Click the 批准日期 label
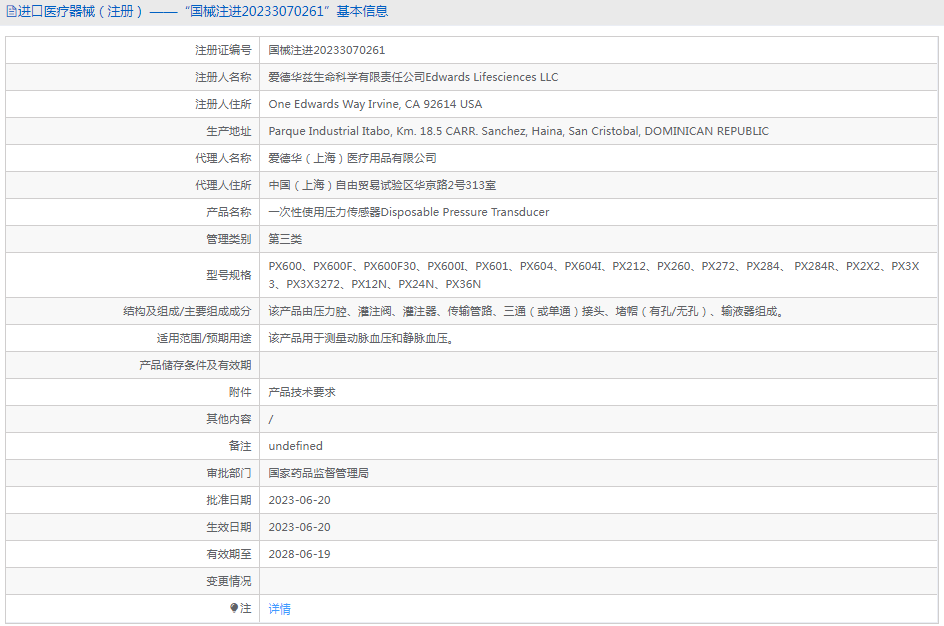The width and height of the screenshot is (944, 626). point(229,500)
